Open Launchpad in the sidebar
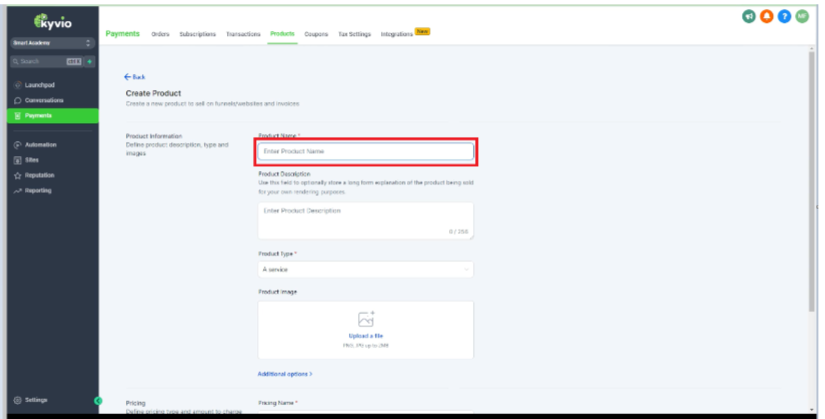 [40, 87]
